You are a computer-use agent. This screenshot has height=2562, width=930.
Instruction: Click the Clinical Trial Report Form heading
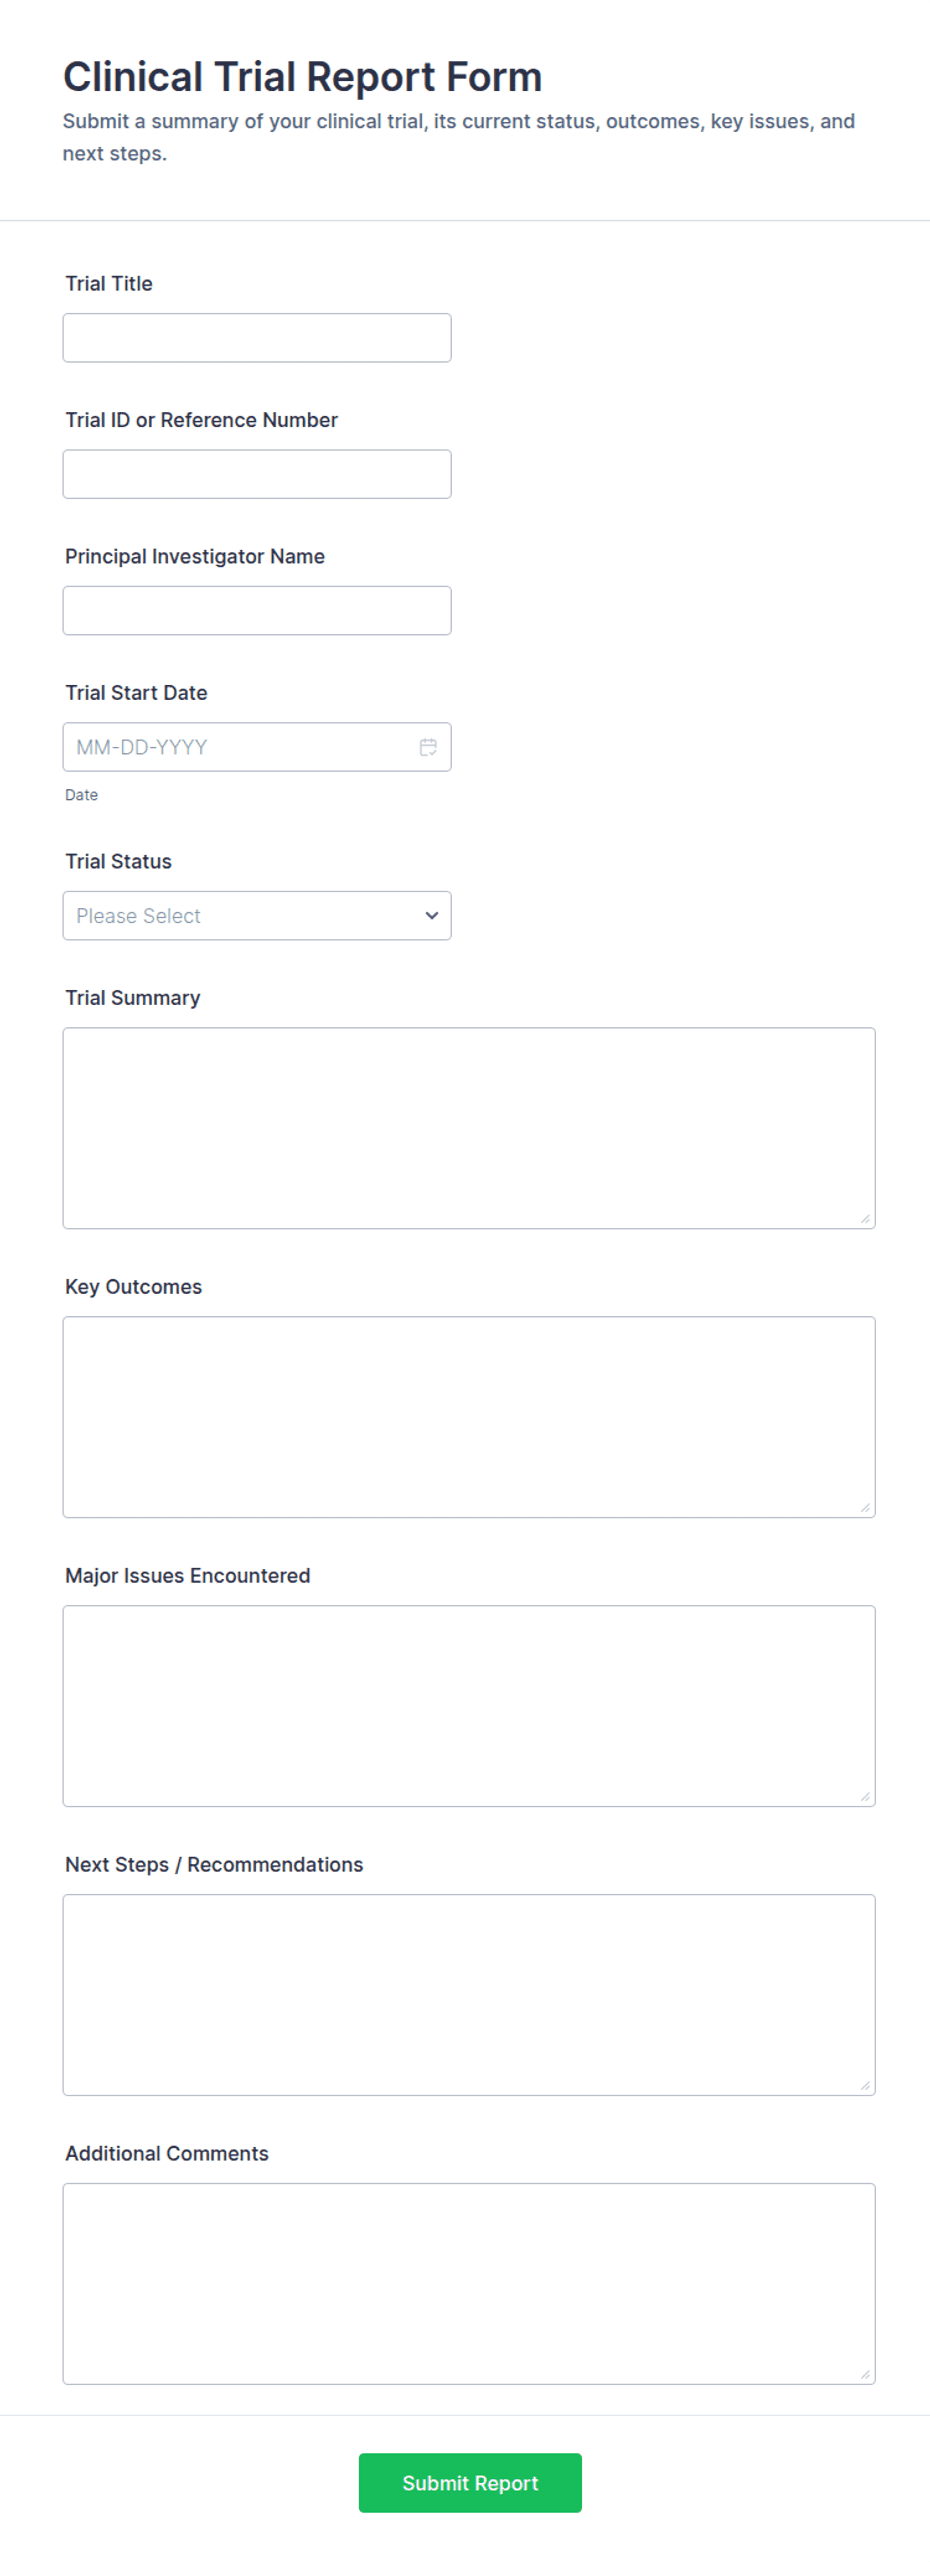tap(302, 77)
